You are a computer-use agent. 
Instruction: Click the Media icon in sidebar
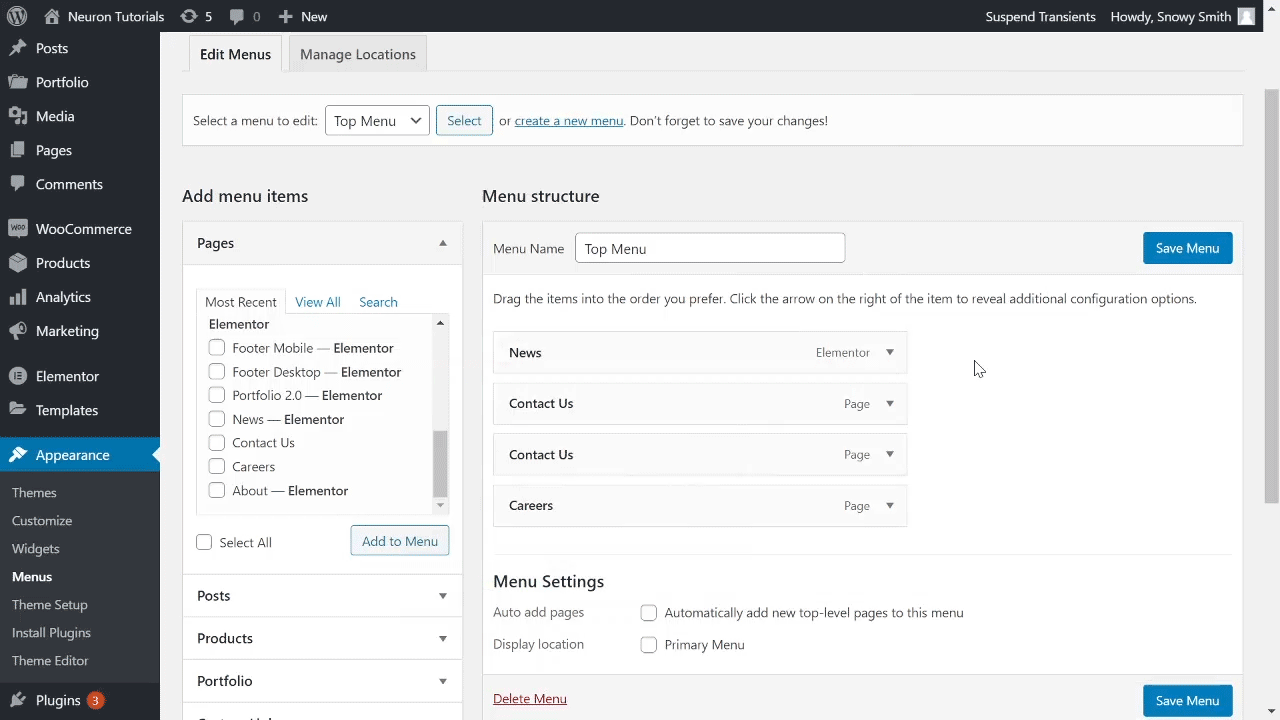tap(17, 116)
